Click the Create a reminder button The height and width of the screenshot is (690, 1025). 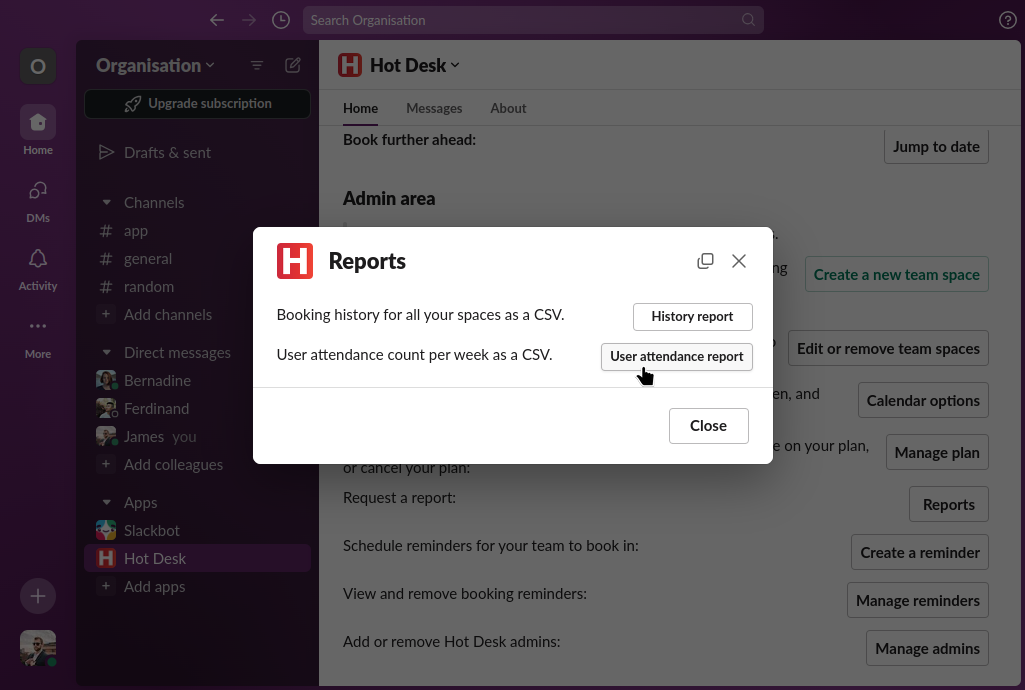pyautogui.click(x=920, y=552)
